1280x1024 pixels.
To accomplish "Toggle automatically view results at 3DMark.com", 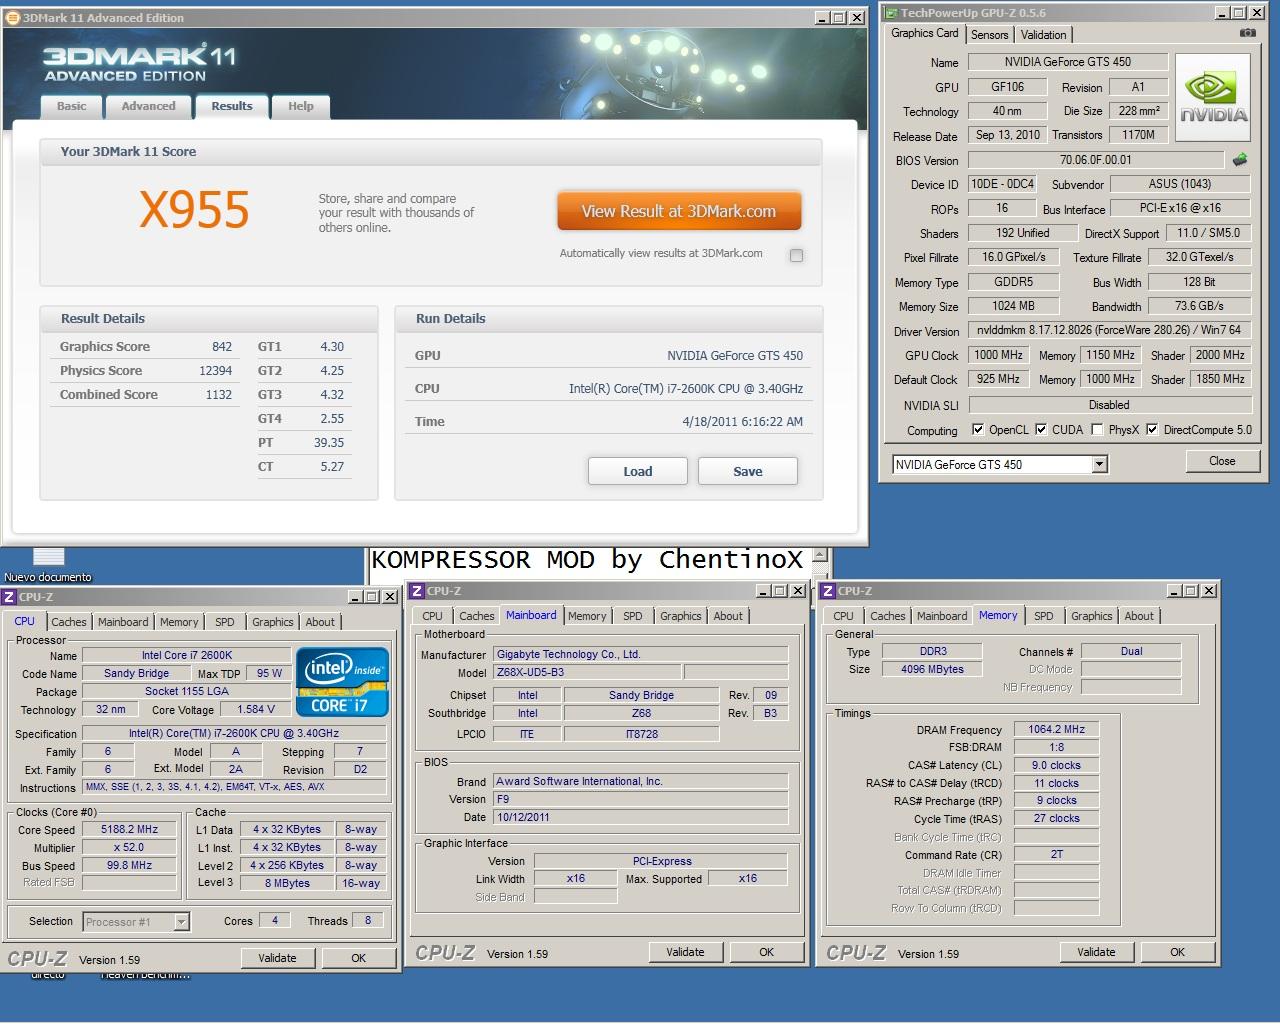I will click(x=796, y=255).
